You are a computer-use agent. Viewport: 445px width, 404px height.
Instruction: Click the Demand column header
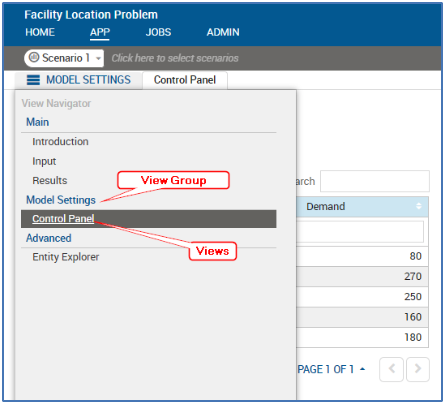pyautogui.click(x=362, y=206)
